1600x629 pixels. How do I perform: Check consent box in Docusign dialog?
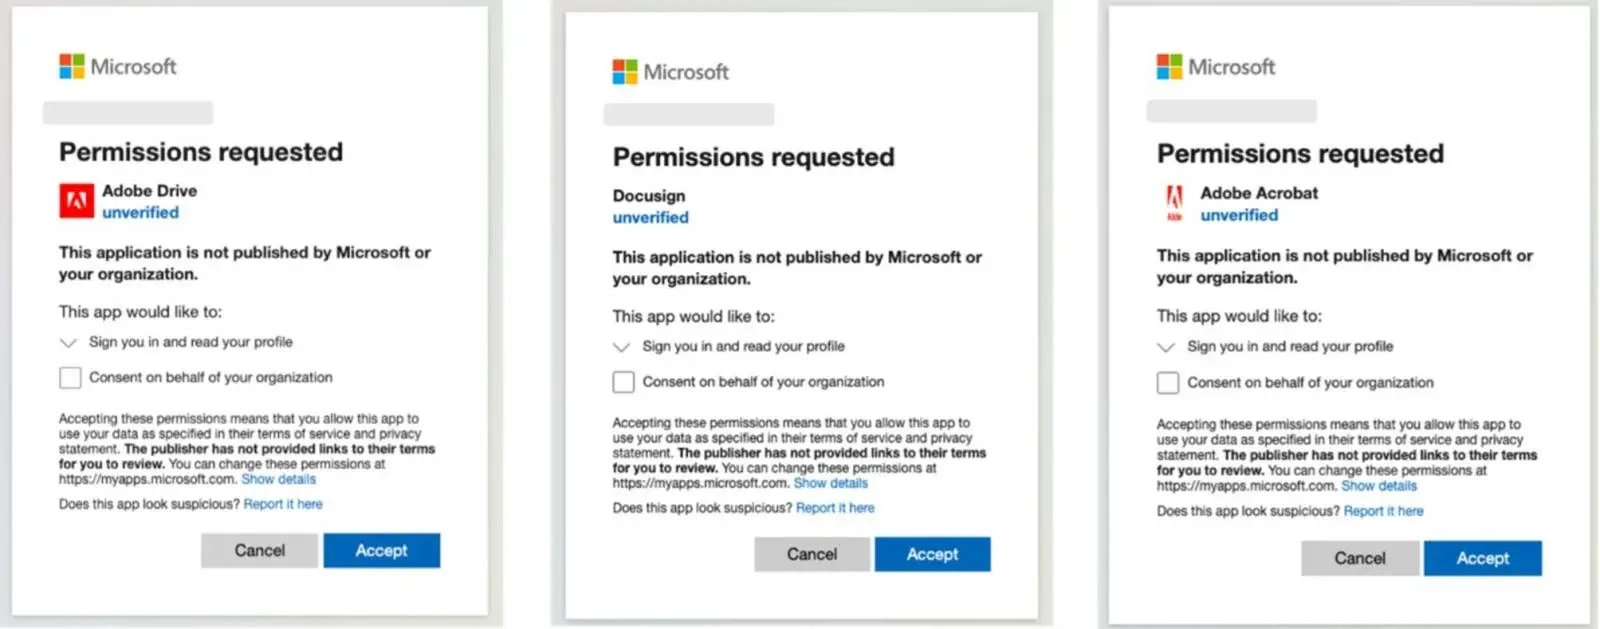coord(623,382)
